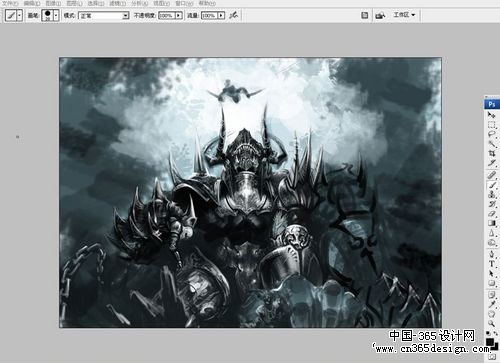Screen dimensions: 500x363
Task: Open the 文件 (File) menu
Action: coord(10,3)
